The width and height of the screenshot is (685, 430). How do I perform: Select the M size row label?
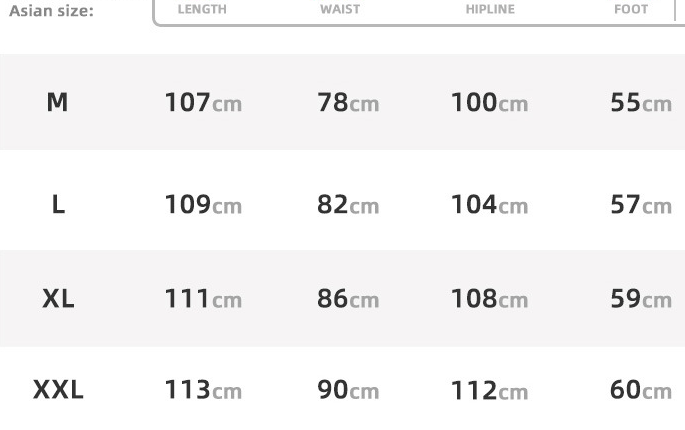(x=58, y=102)
